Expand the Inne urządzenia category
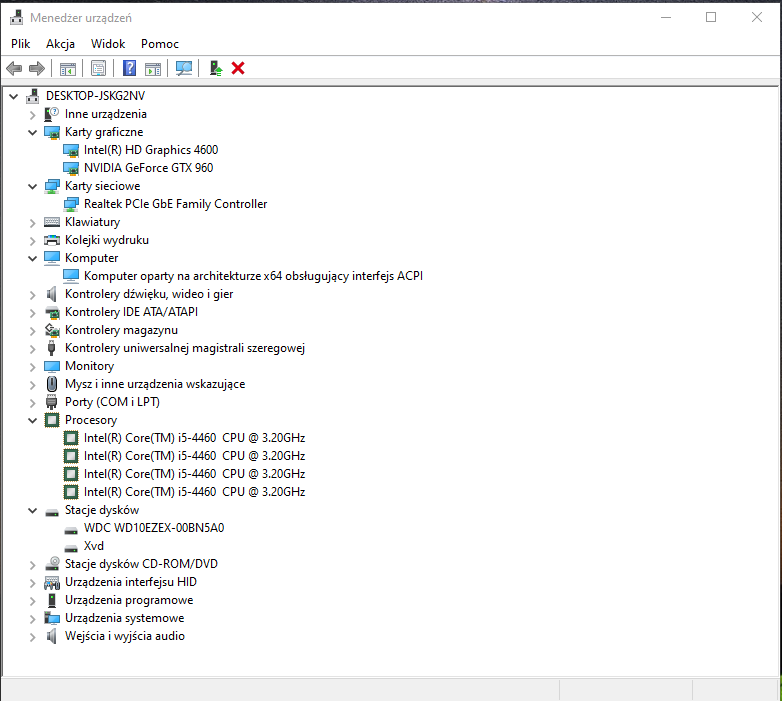The width and height of the screenshot is (782, 701). (x=32, y=115)
